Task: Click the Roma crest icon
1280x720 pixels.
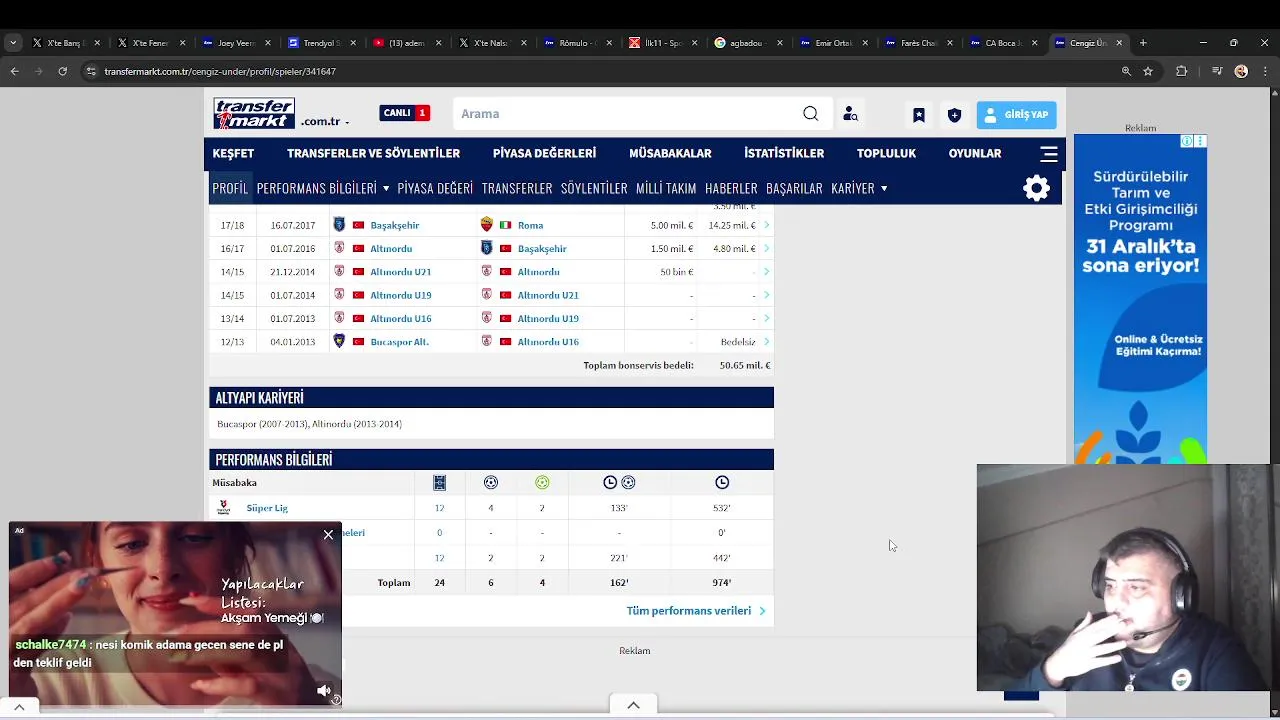Action: [487, 225]
